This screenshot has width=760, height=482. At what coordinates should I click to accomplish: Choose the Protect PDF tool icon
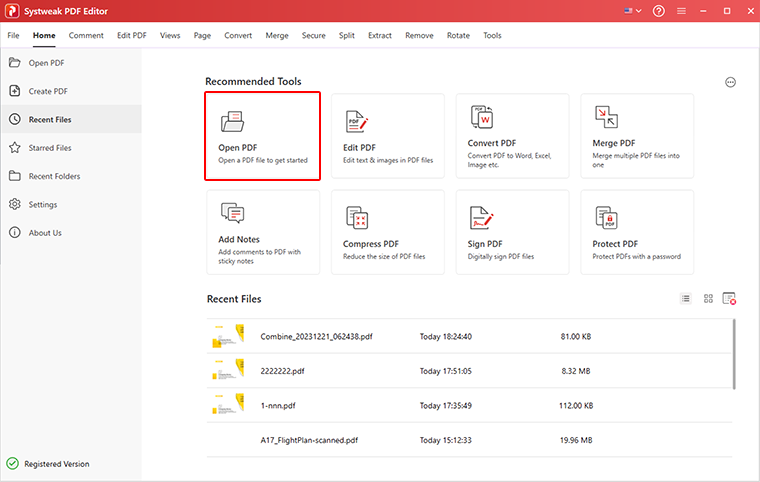tap(606, 218)
